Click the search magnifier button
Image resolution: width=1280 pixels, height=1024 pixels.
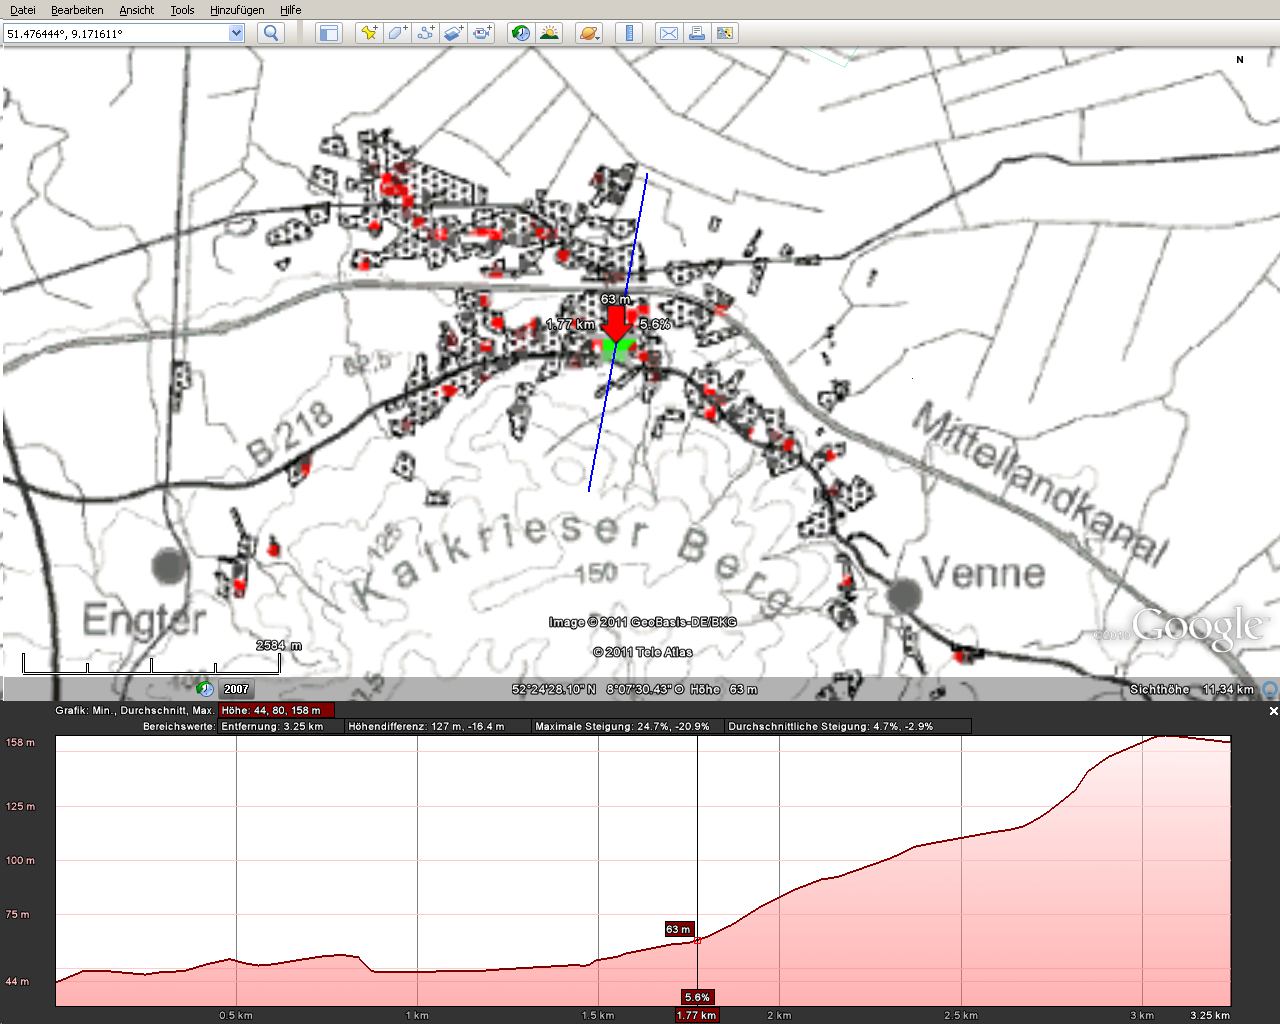(x=271, y=33)
